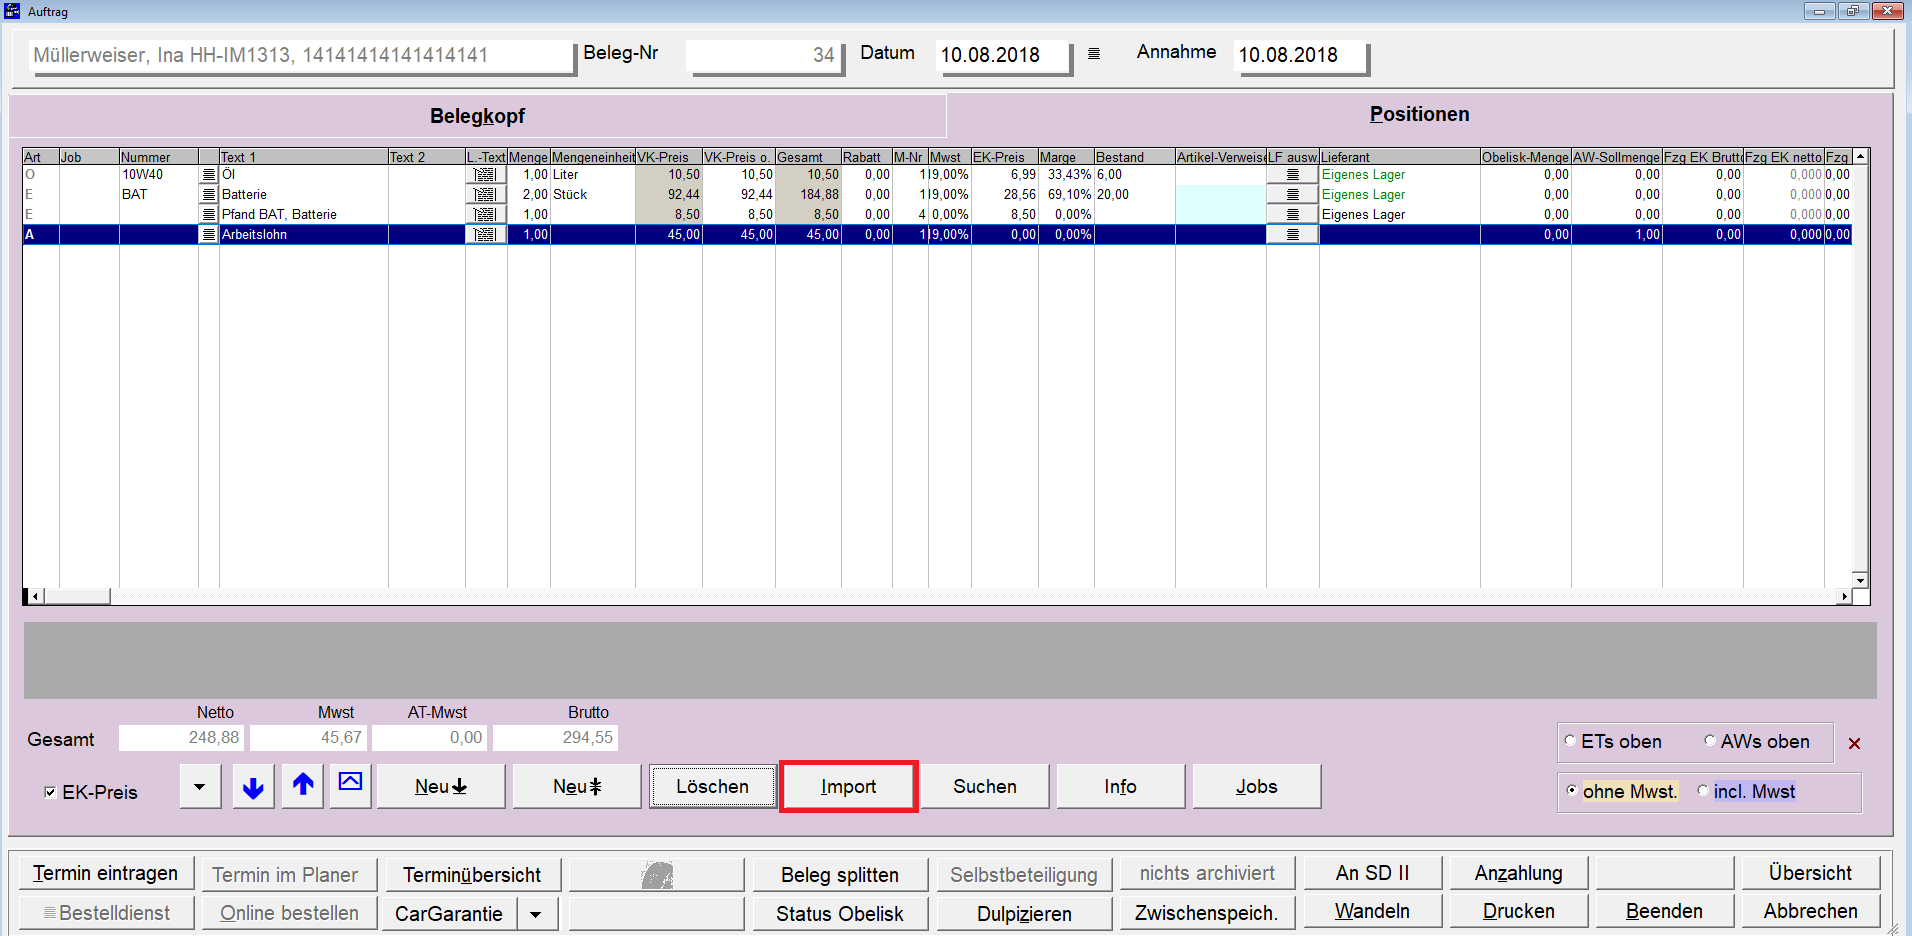1912x936 pixels.
Task: Click Beleg splitten button
Action: click(x=840, y=875)
